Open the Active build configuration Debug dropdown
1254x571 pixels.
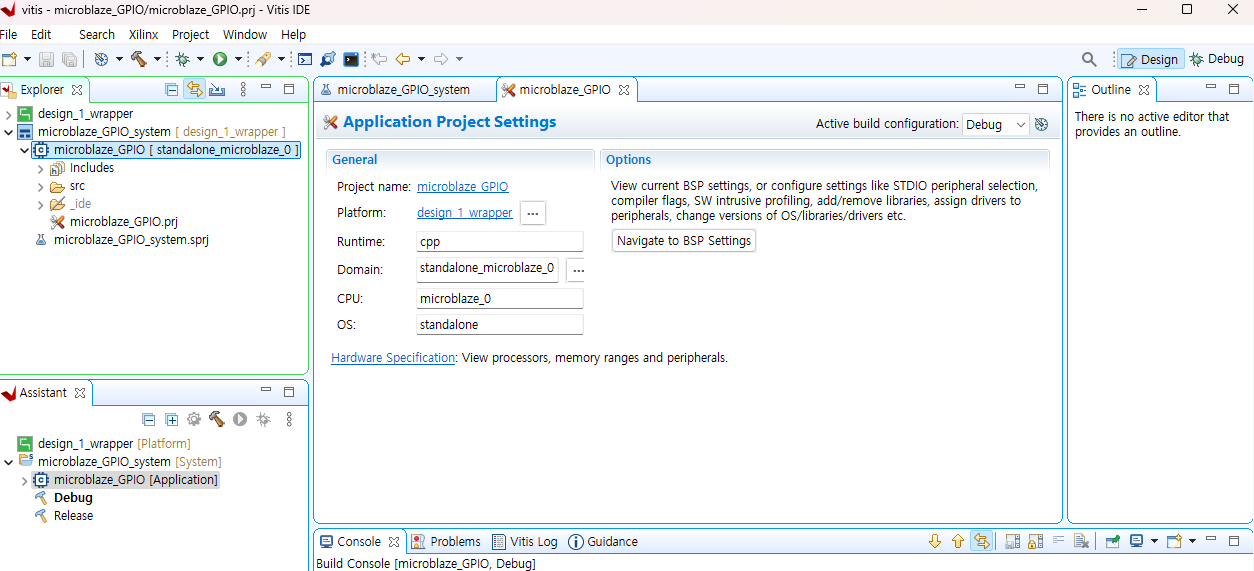pos(995,124)
